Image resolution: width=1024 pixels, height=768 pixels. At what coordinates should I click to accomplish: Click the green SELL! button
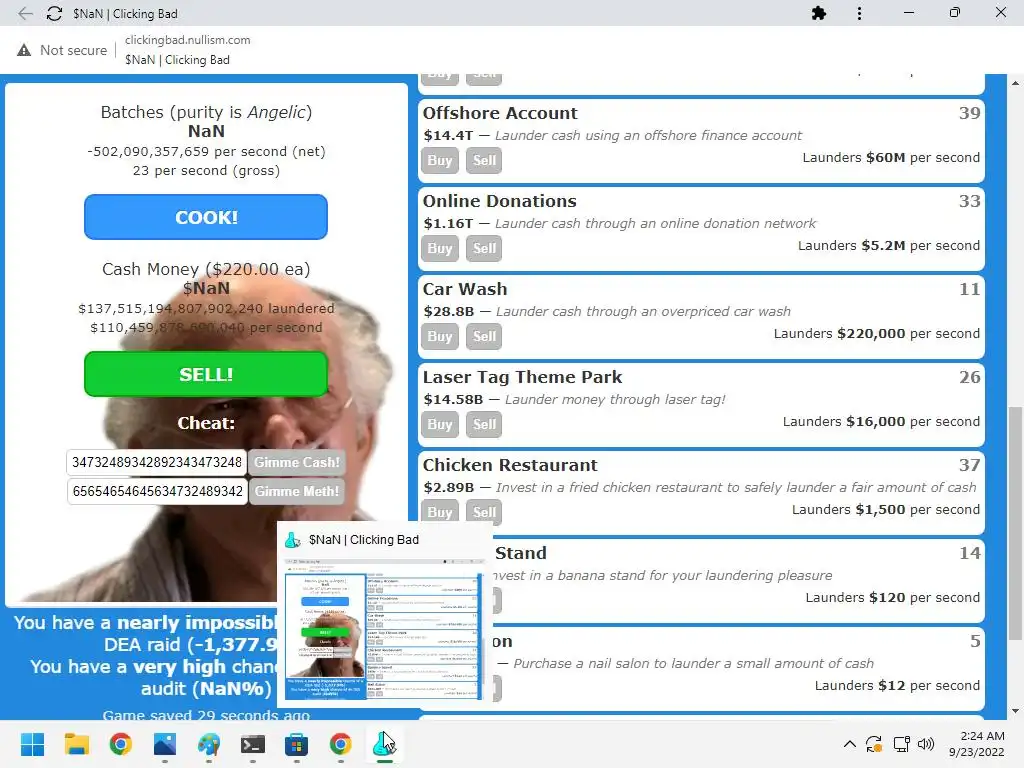click(x=206, y=374)
